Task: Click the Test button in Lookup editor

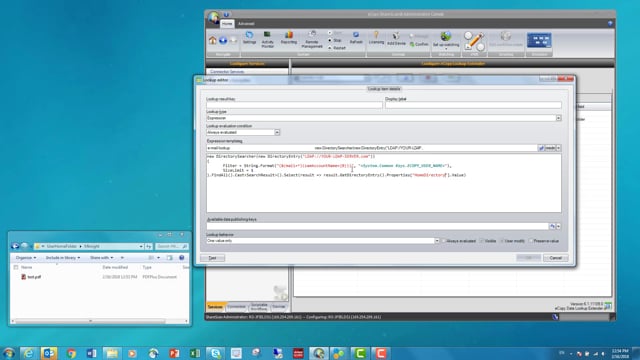Action: pos(212,258)
